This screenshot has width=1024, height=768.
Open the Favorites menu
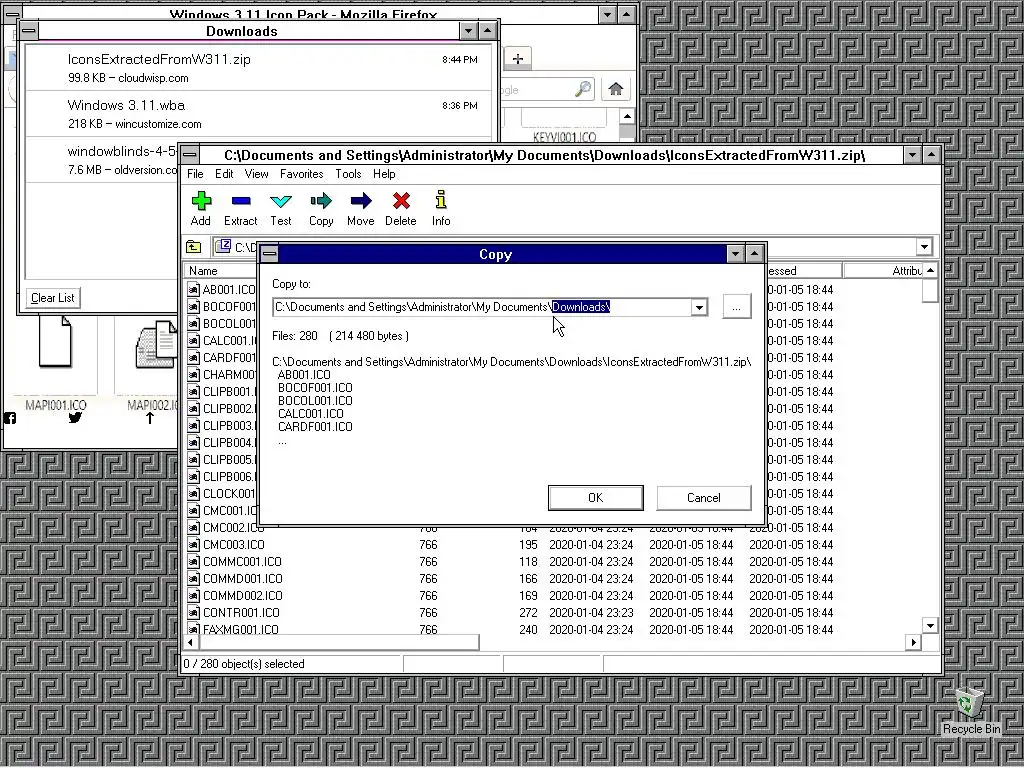click(x=302, y=174)
